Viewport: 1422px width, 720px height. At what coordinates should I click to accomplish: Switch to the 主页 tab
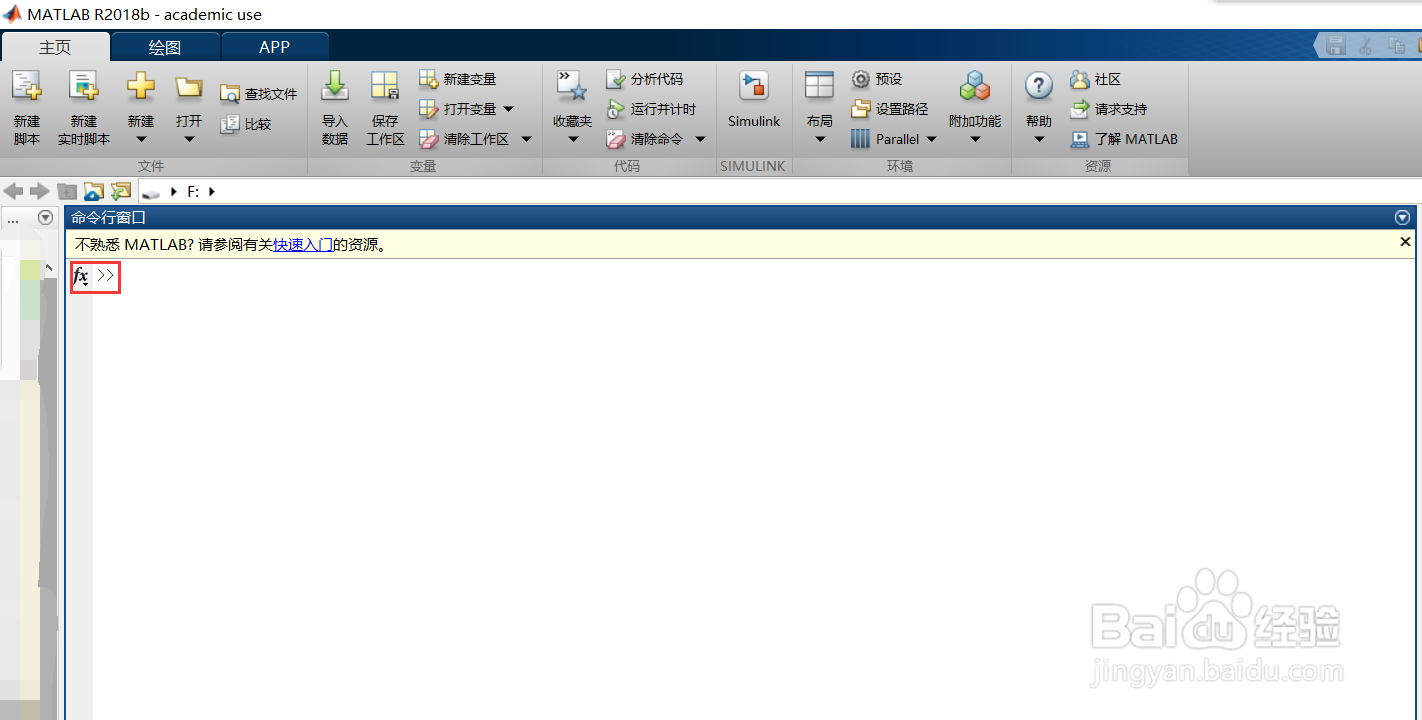(x=55, y=47)
